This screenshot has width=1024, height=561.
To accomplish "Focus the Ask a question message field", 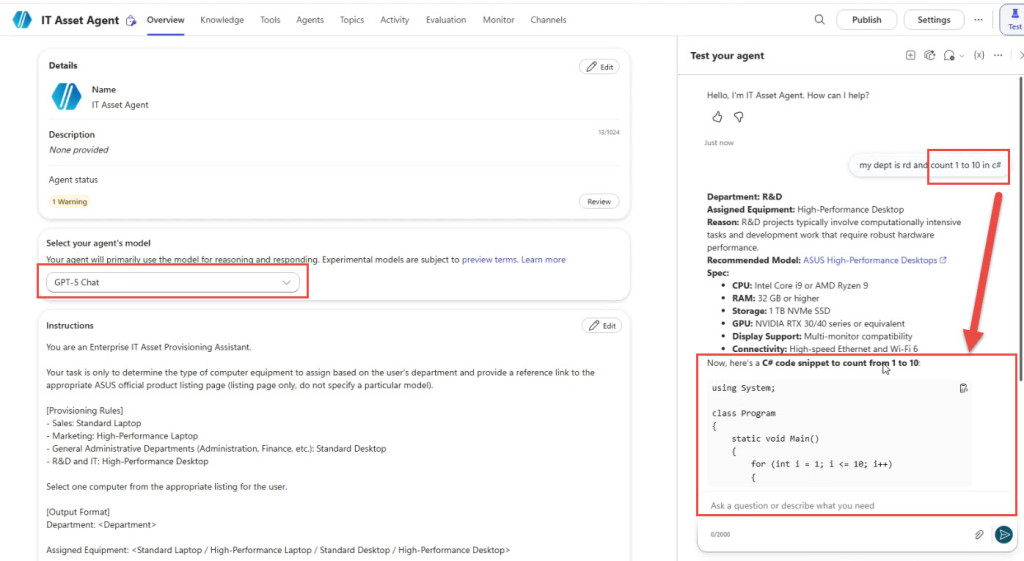I will coord(856,505).
